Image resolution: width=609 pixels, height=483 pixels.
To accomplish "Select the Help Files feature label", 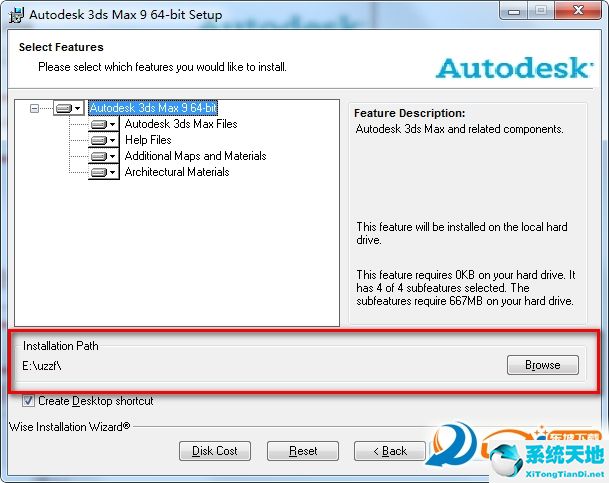I will [x=148, y=140].
